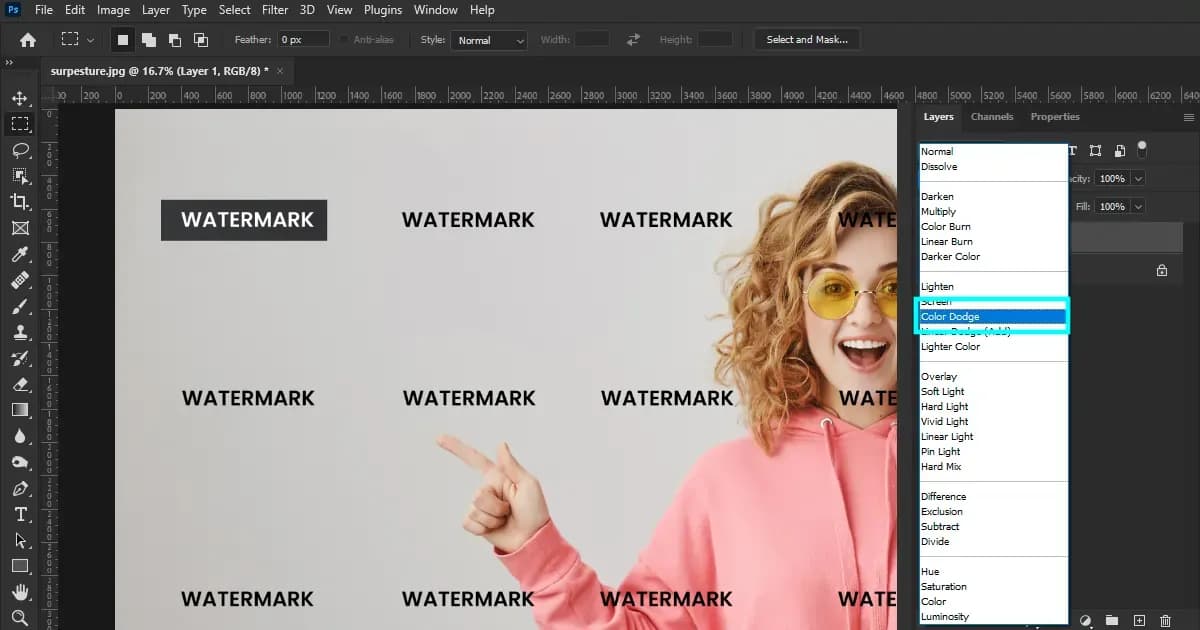Select the Move tool
Screen dimensions: 1200x630
click(22, 98)
